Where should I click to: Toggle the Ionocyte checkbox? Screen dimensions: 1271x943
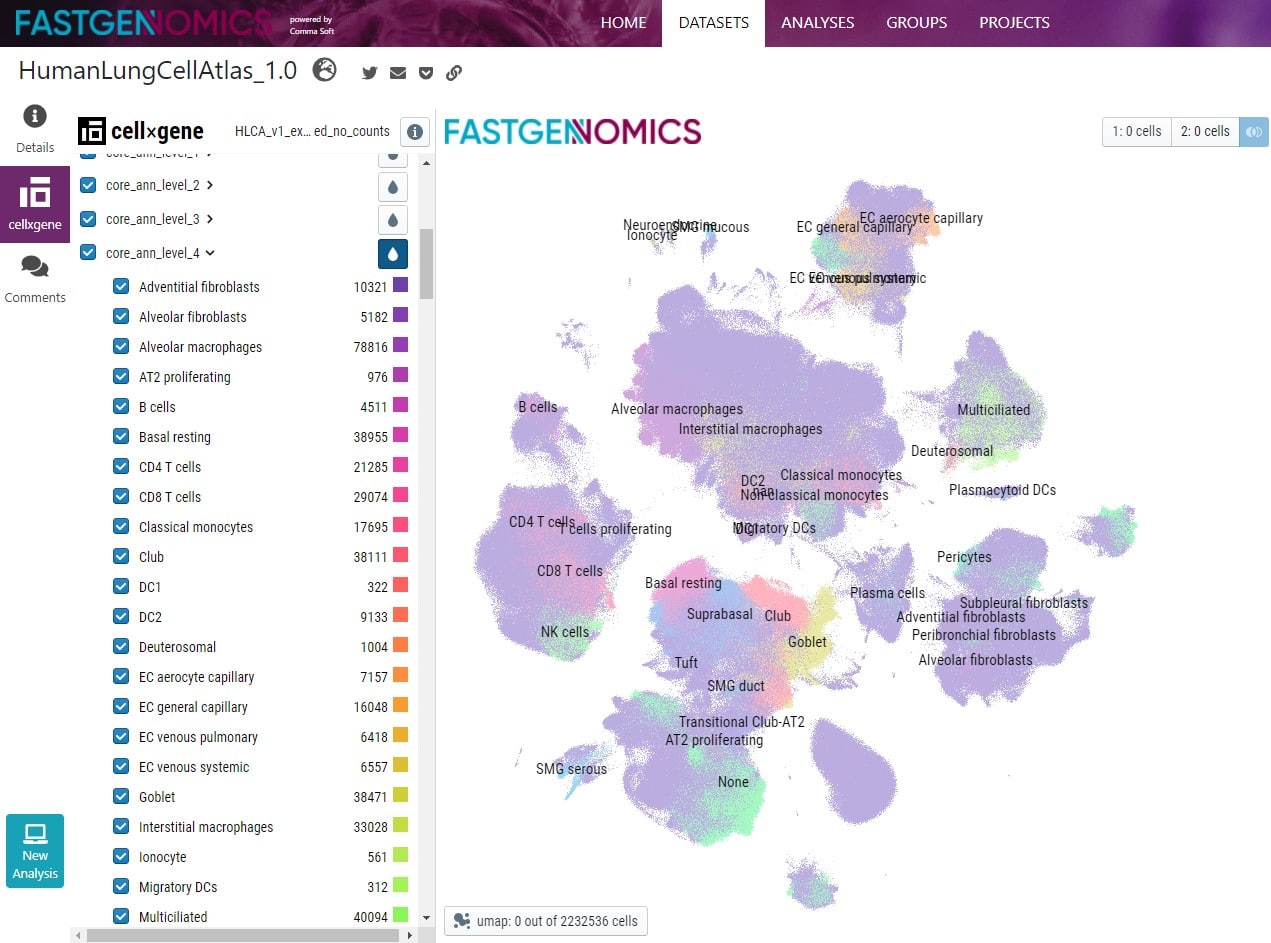(121, 857)
